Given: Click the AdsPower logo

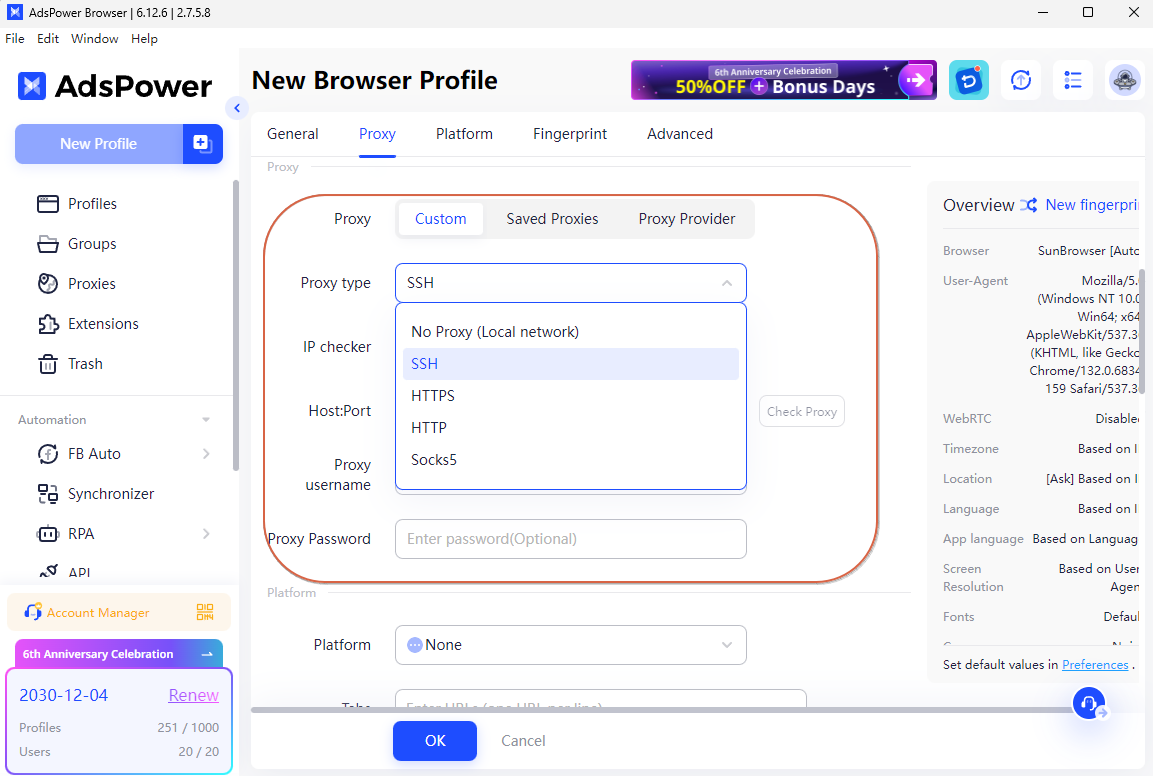Looking at the screenshot, I should [x=115, y=86].
